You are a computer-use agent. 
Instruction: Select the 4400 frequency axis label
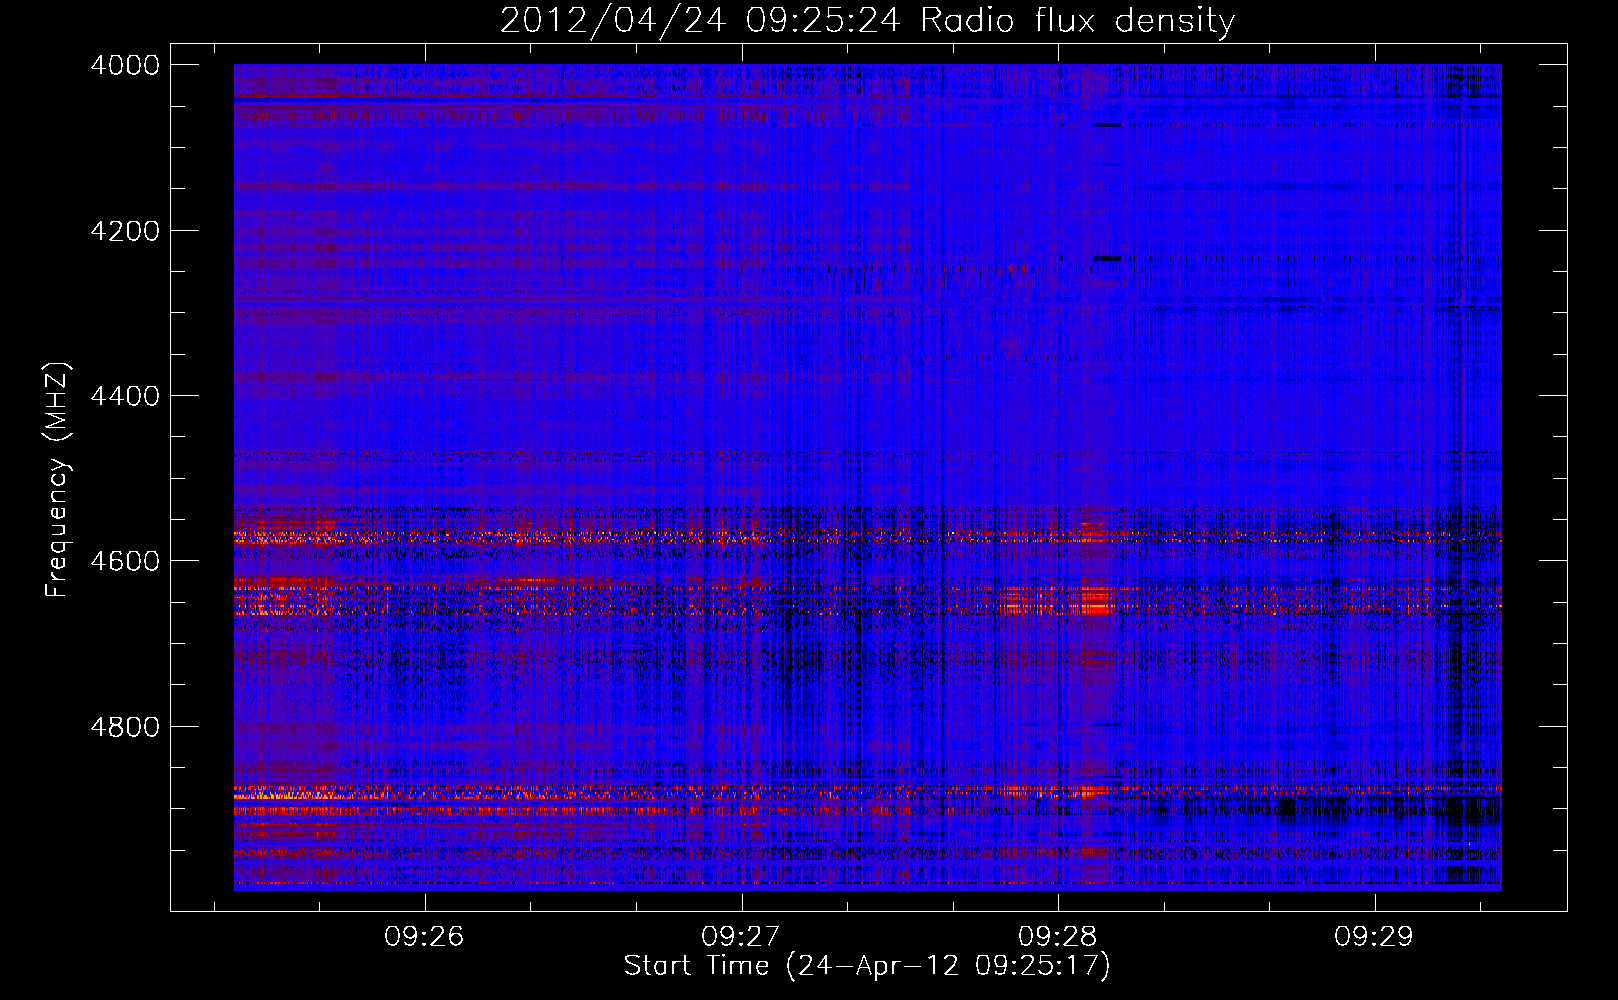[125, 396]
